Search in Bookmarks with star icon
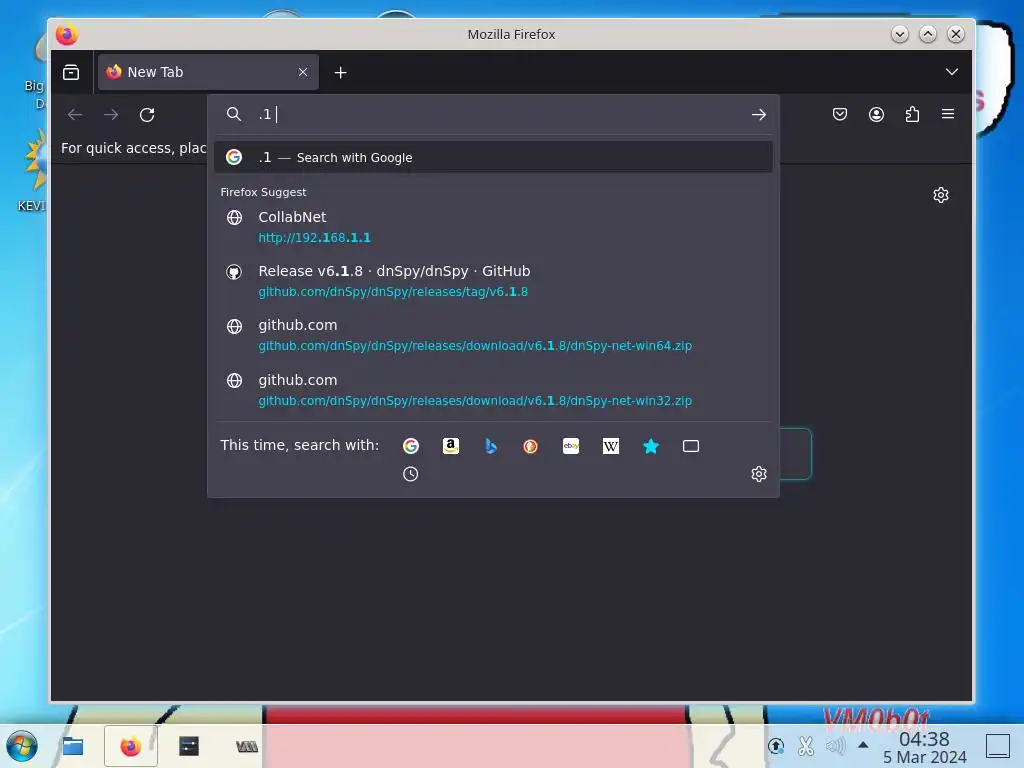Viewport: 1024px width, 768px height. tap(651, 446)
